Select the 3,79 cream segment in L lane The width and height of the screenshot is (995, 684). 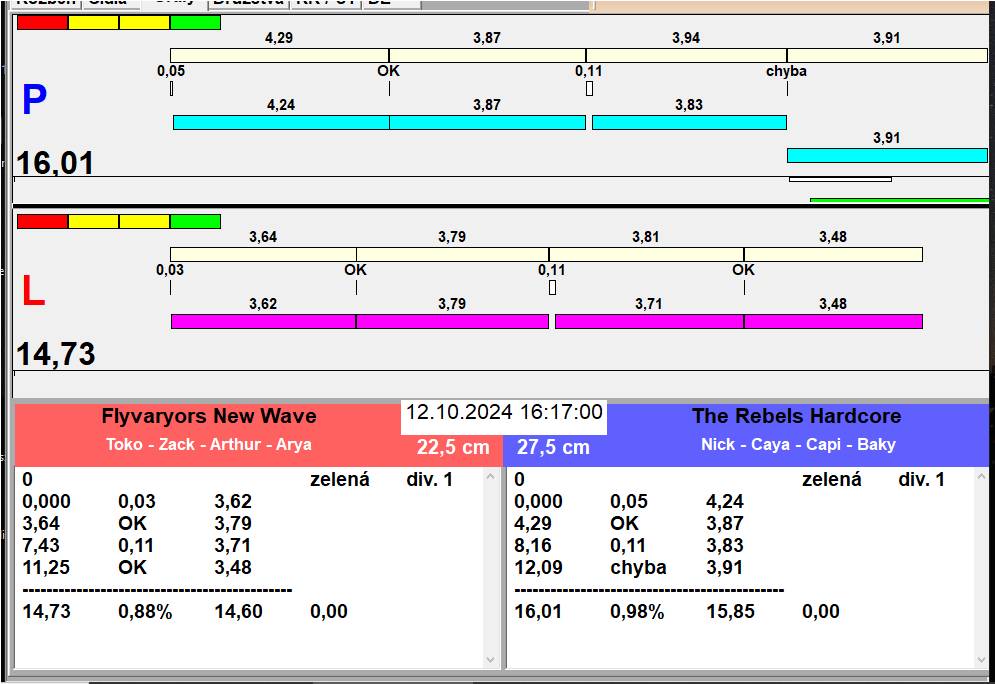[x=452, y=254]
